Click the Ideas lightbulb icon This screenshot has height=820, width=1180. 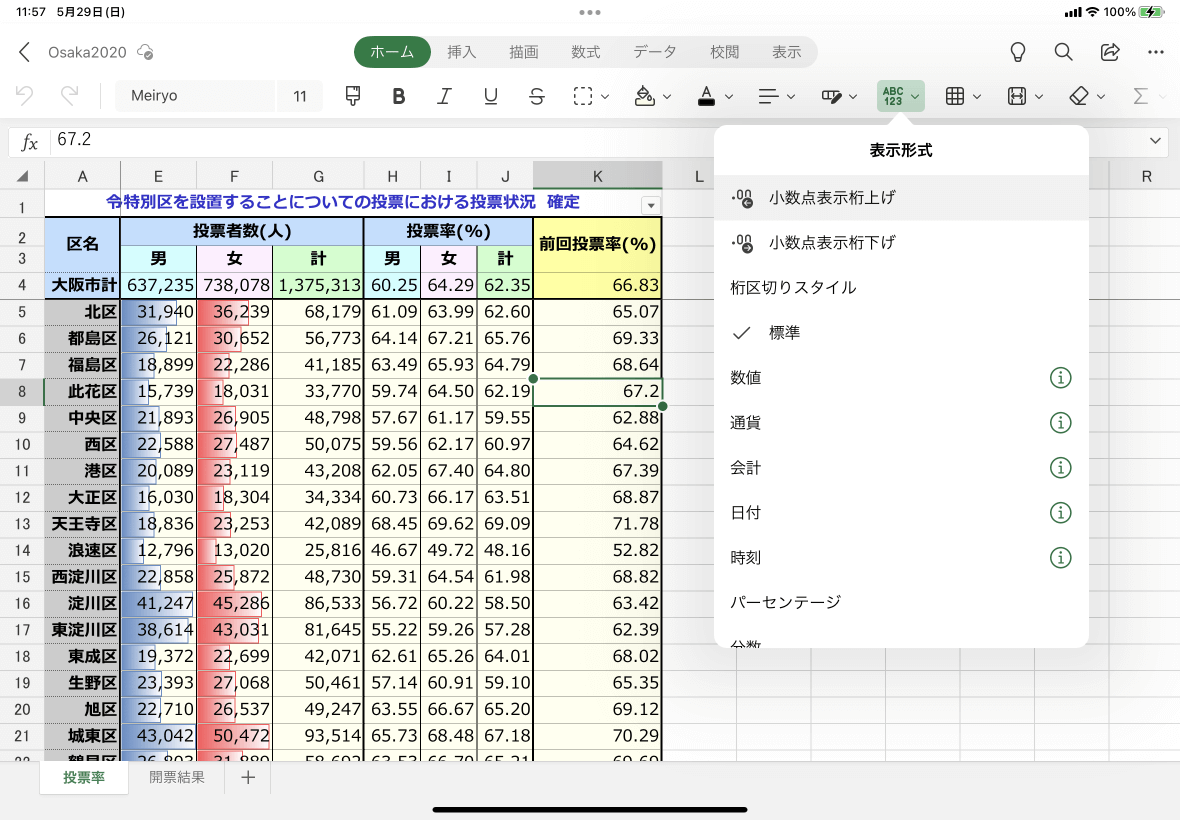click(x=1016, y=52)
